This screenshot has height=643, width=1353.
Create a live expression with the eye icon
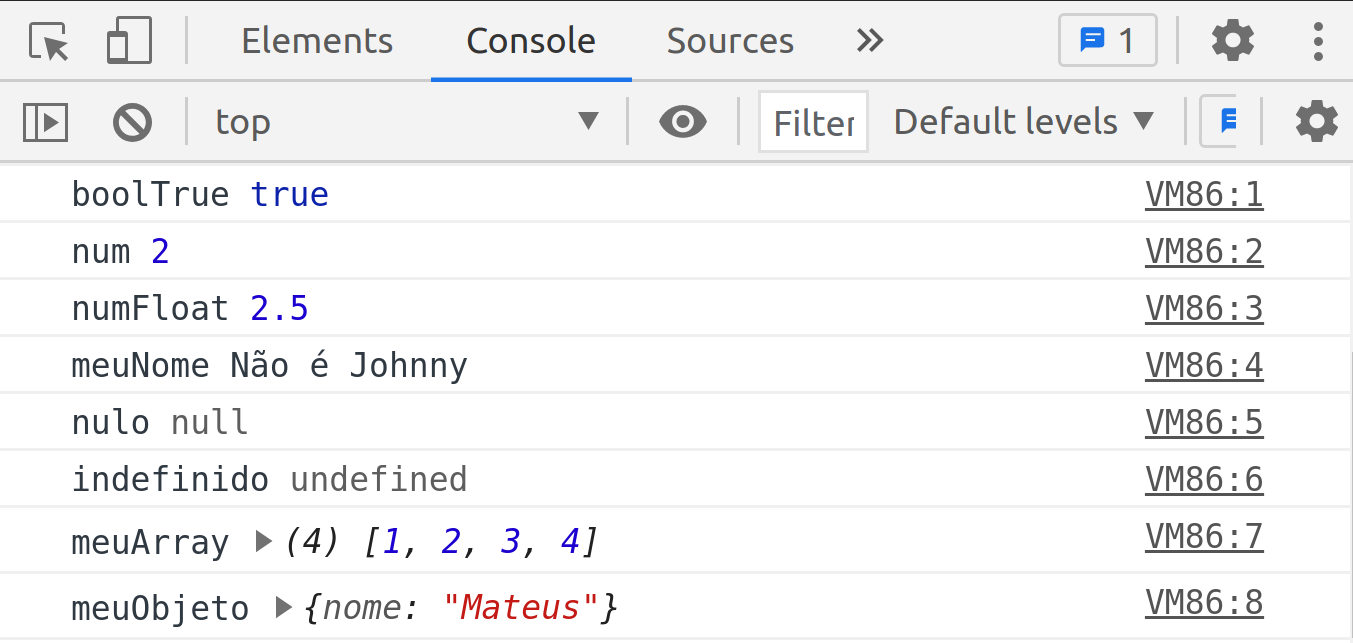point(683,121)
